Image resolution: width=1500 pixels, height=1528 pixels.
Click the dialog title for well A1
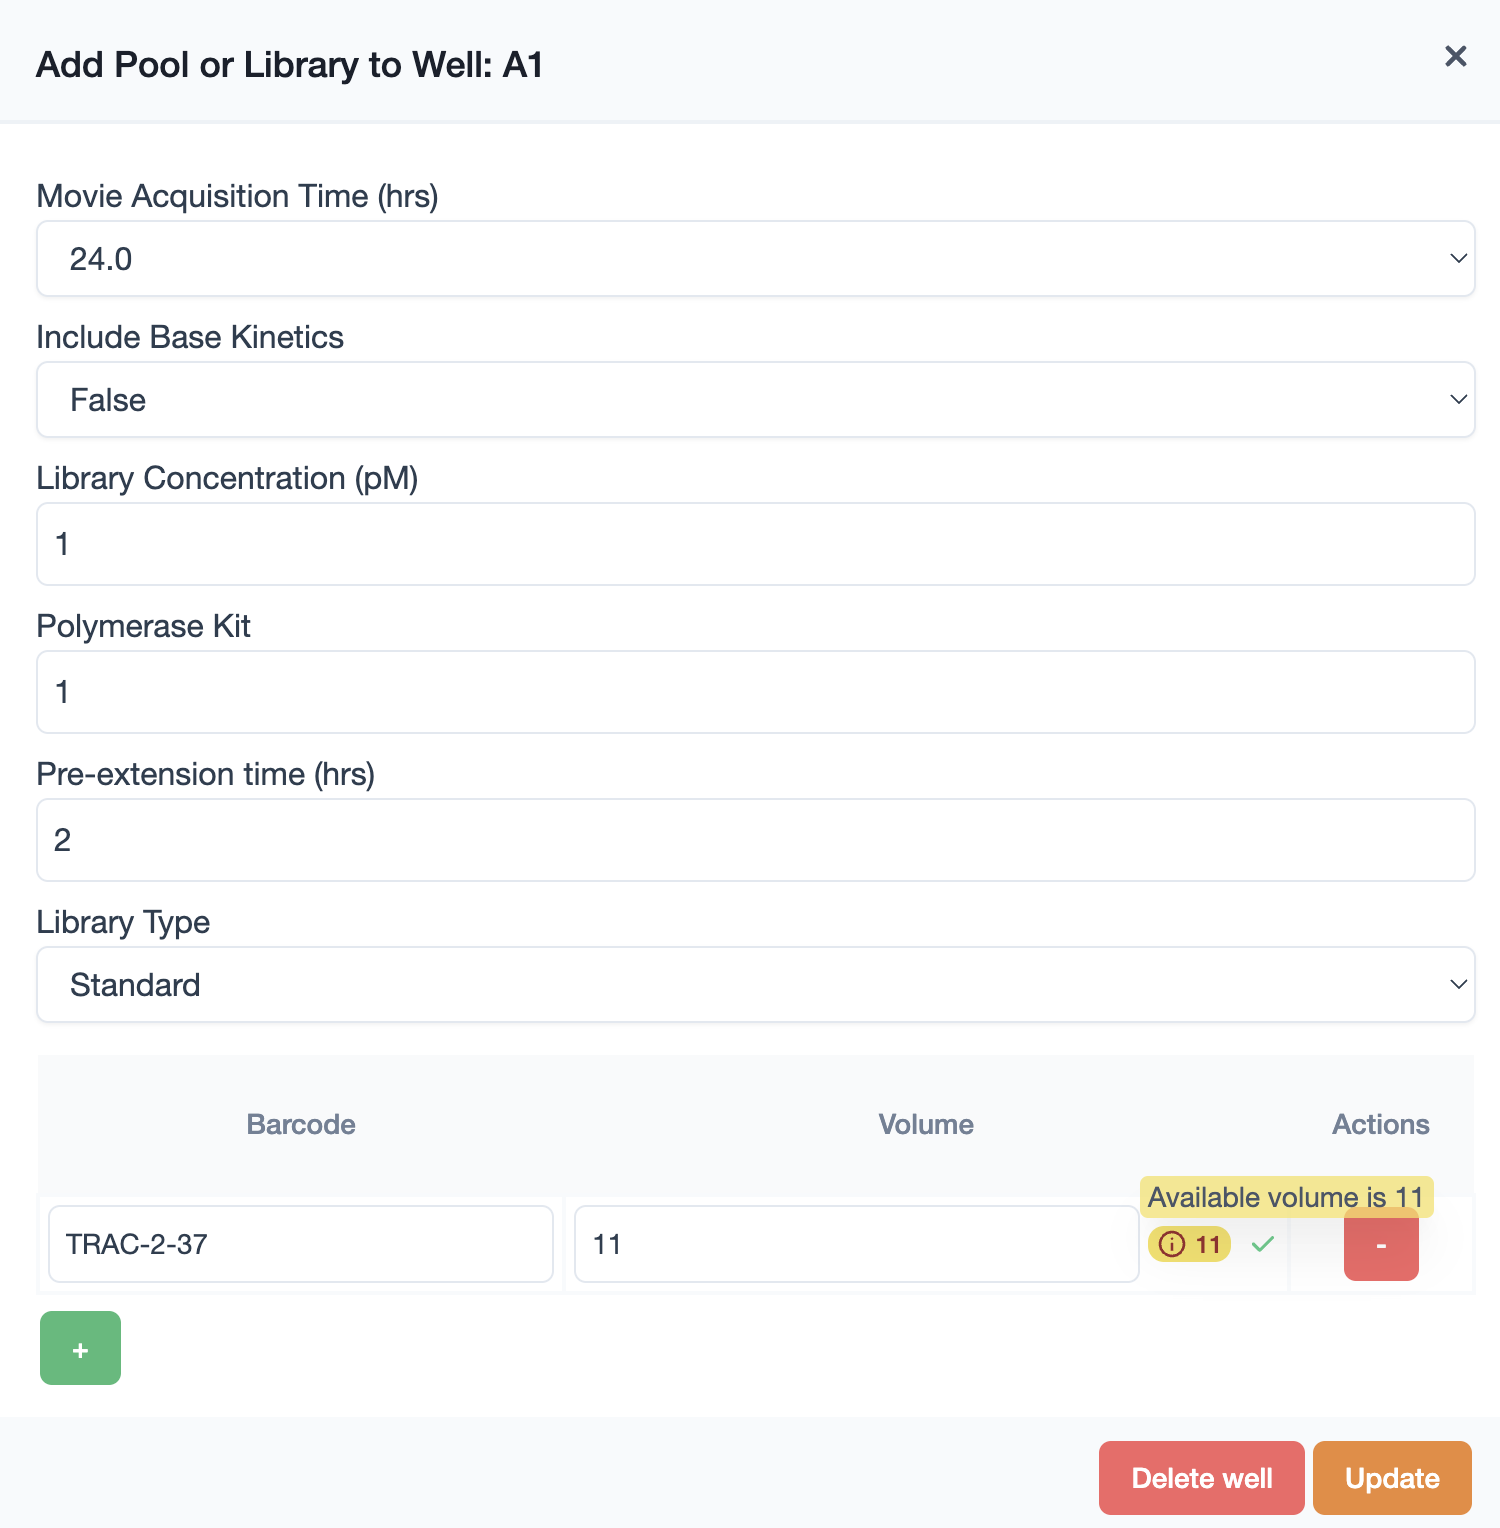tap(290, 65)
